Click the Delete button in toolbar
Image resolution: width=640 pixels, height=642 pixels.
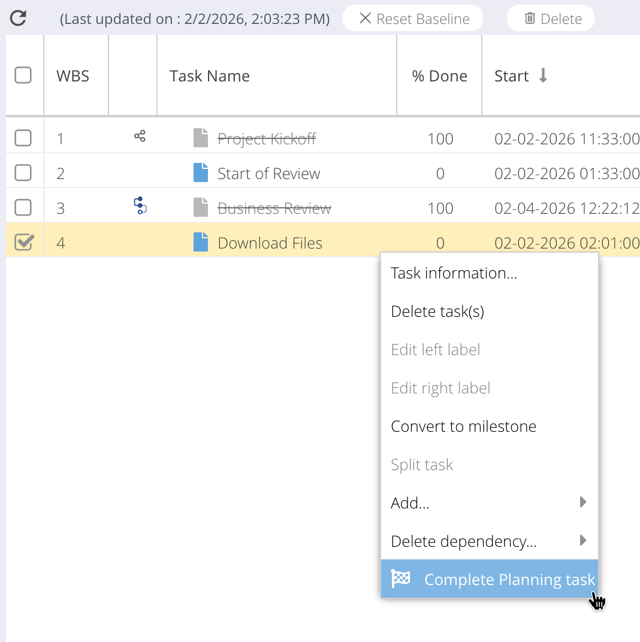[x=551, y=18]
